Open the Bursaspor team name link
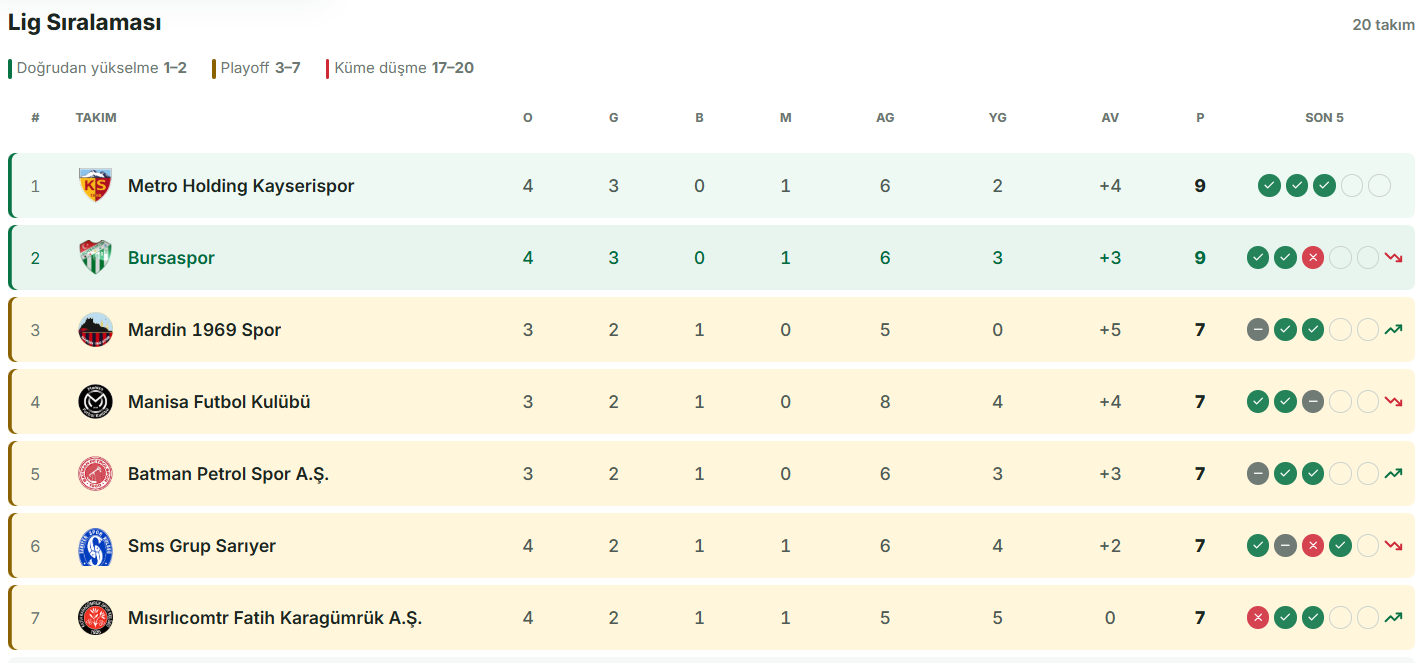The image size is (1424, 663). tap(171, 258)
